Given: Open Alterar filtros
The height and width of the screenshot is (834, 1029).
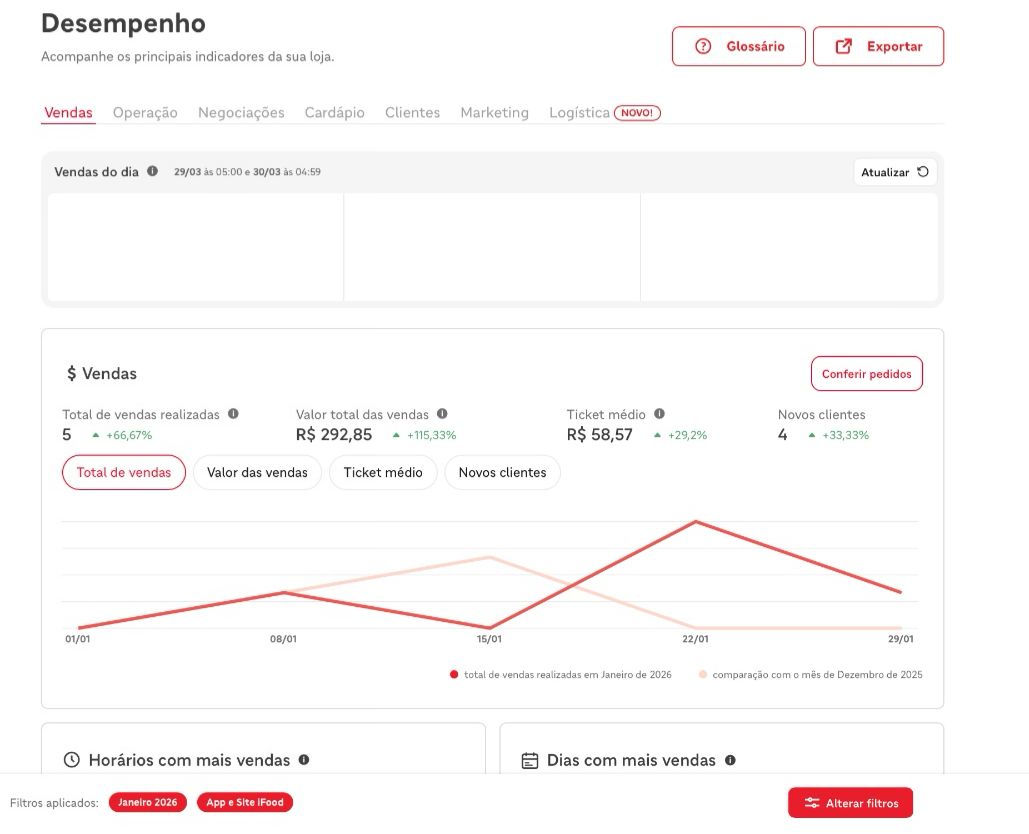Looking at the screenshot, I should tap(850, 803).
